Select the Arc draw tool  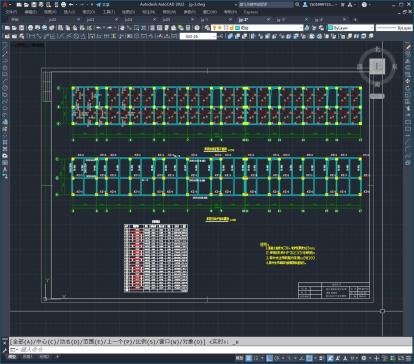click(x=5, y=81)
